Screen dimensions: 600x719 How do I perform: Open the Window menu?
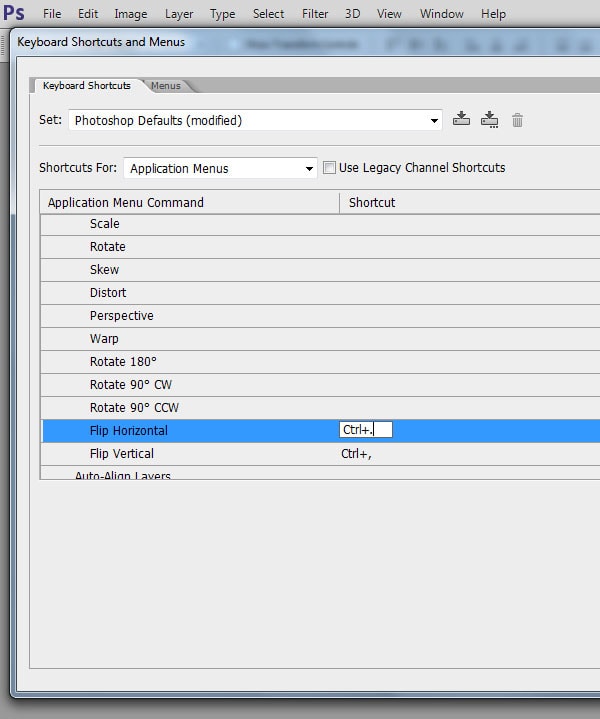click(442, 14)
